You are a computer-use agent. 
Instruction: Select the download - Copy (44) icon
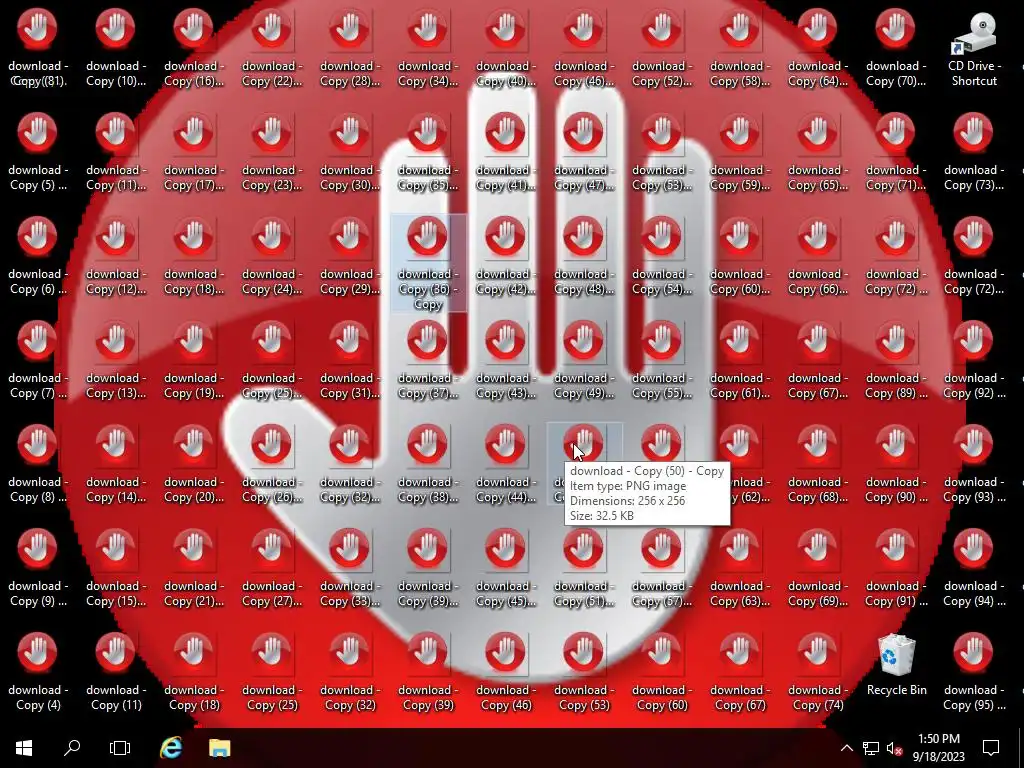point(505,466)
